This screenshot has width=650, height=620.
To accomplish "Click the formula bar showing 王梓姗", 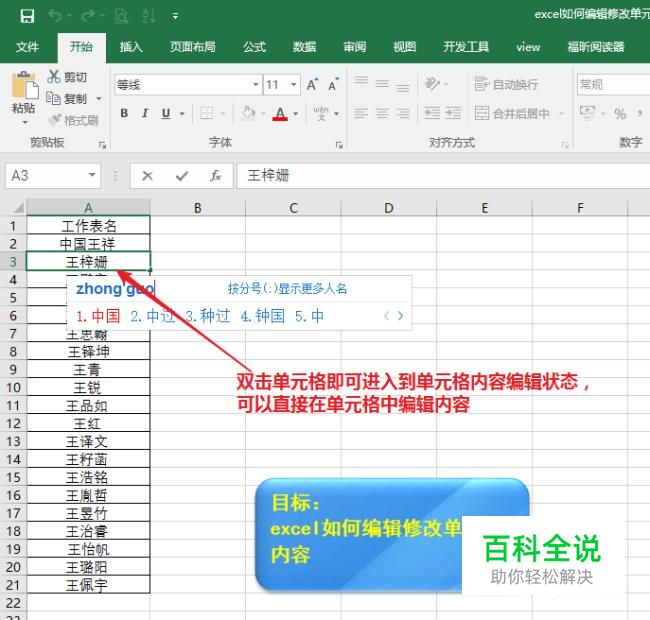I will pos(443,176).
